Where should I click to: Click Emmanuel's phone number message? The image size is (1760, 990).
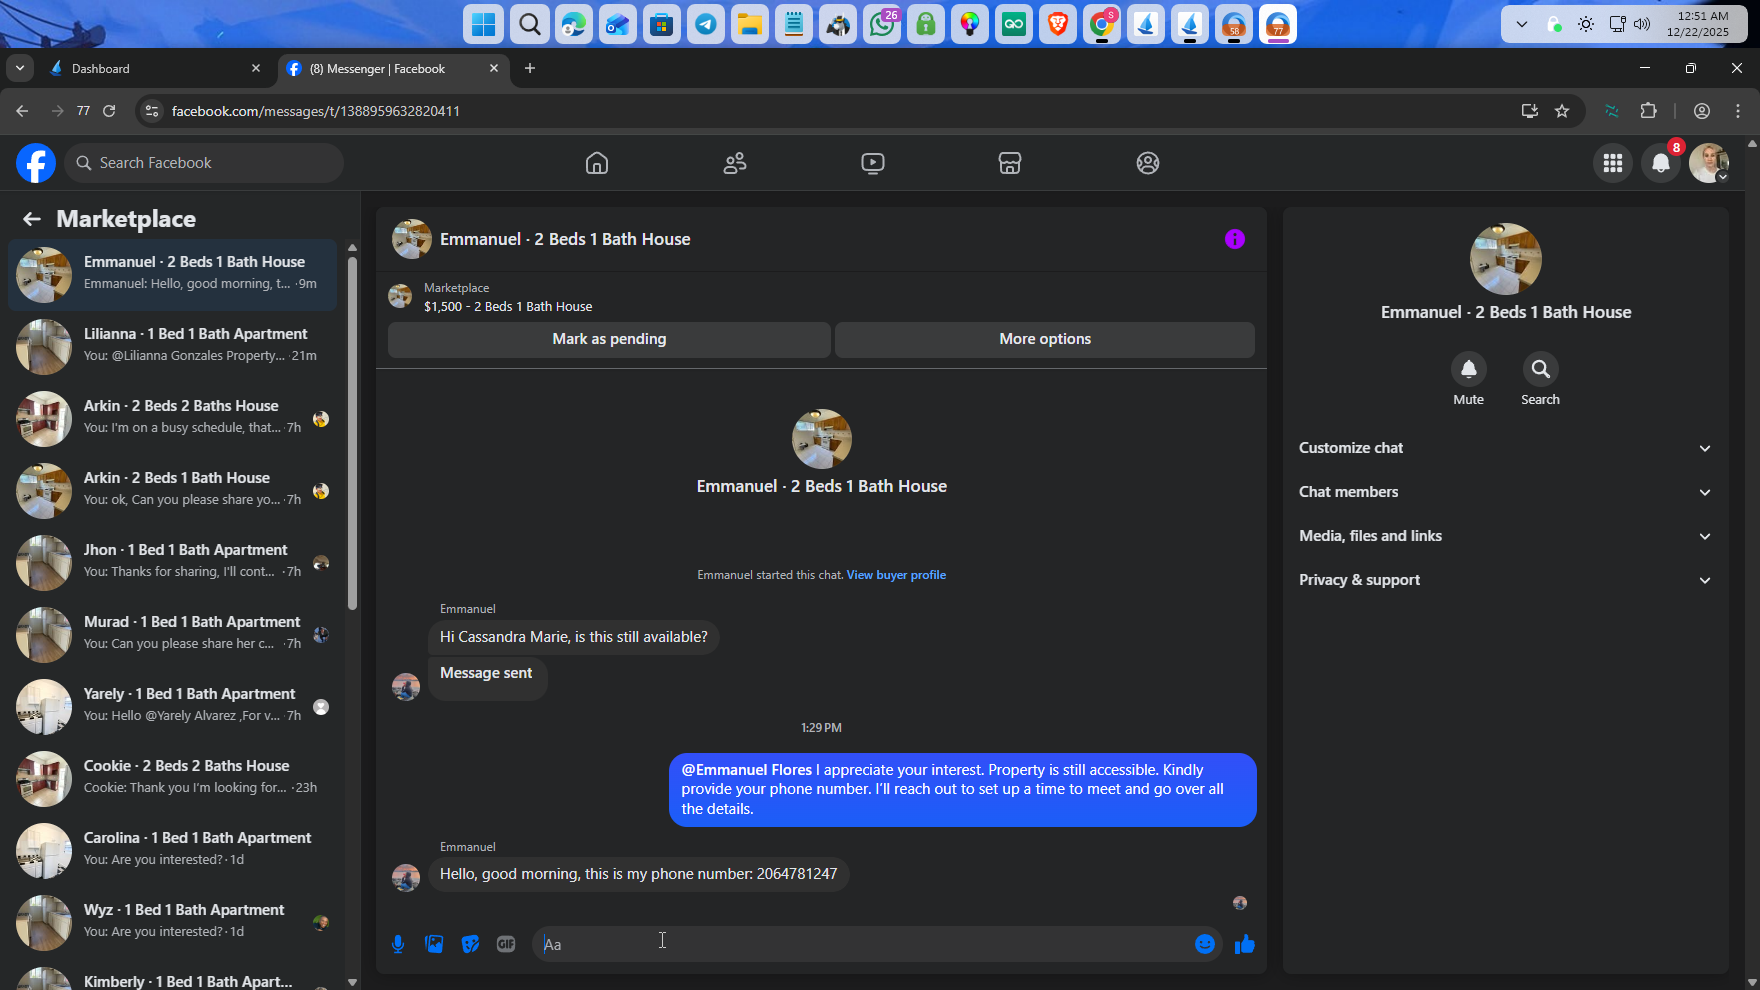click(x=639, y=874)
